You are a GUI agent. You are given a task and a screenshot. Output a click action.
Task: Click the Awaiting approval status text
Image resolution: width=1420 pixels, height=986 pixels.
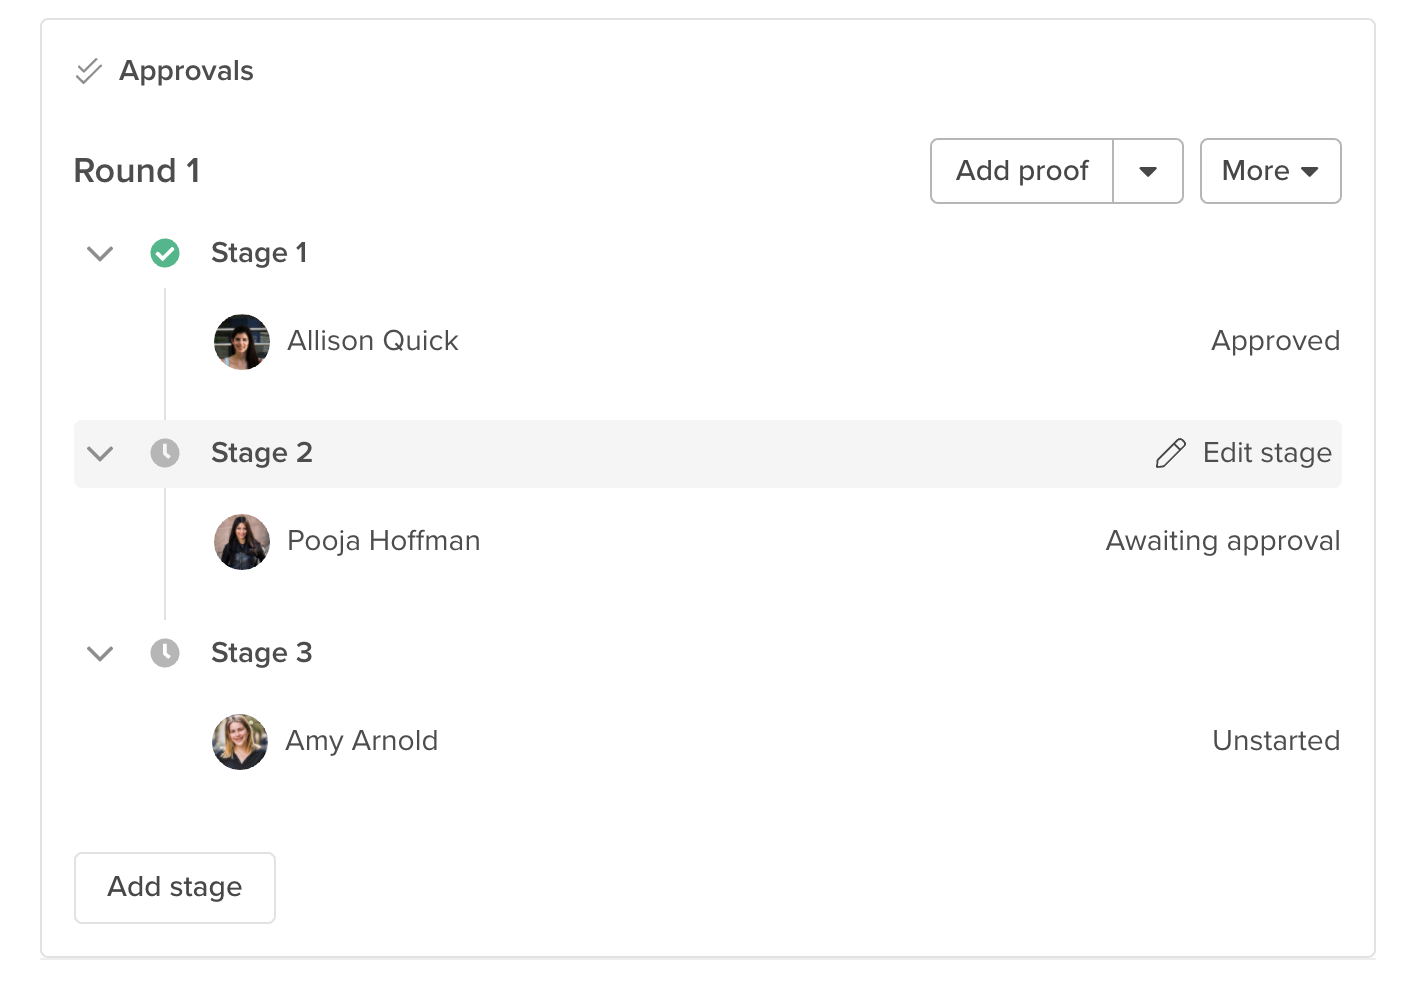click(x=1223, y=541)
